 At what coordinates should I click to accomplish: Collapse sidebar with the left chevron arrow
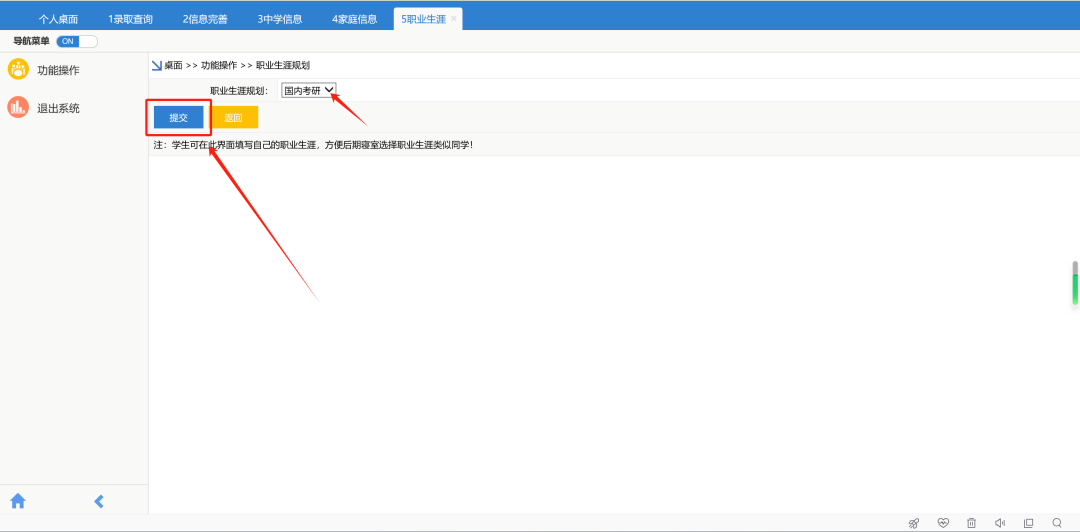[99, 501]
